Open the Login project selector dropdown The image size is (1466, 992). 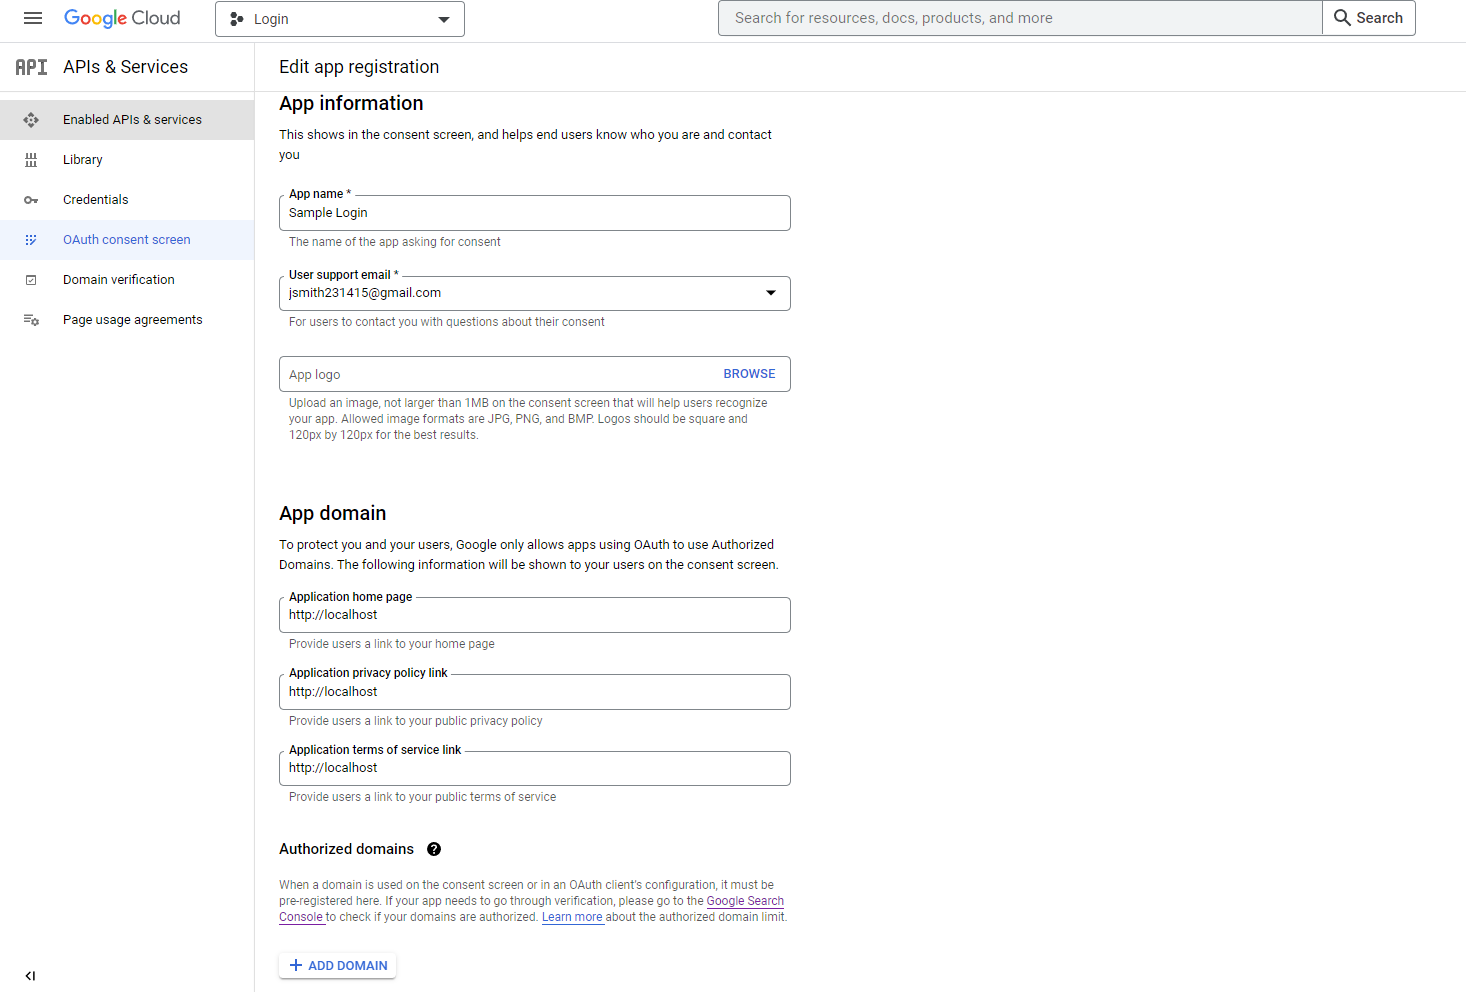[x=339, y=19]
